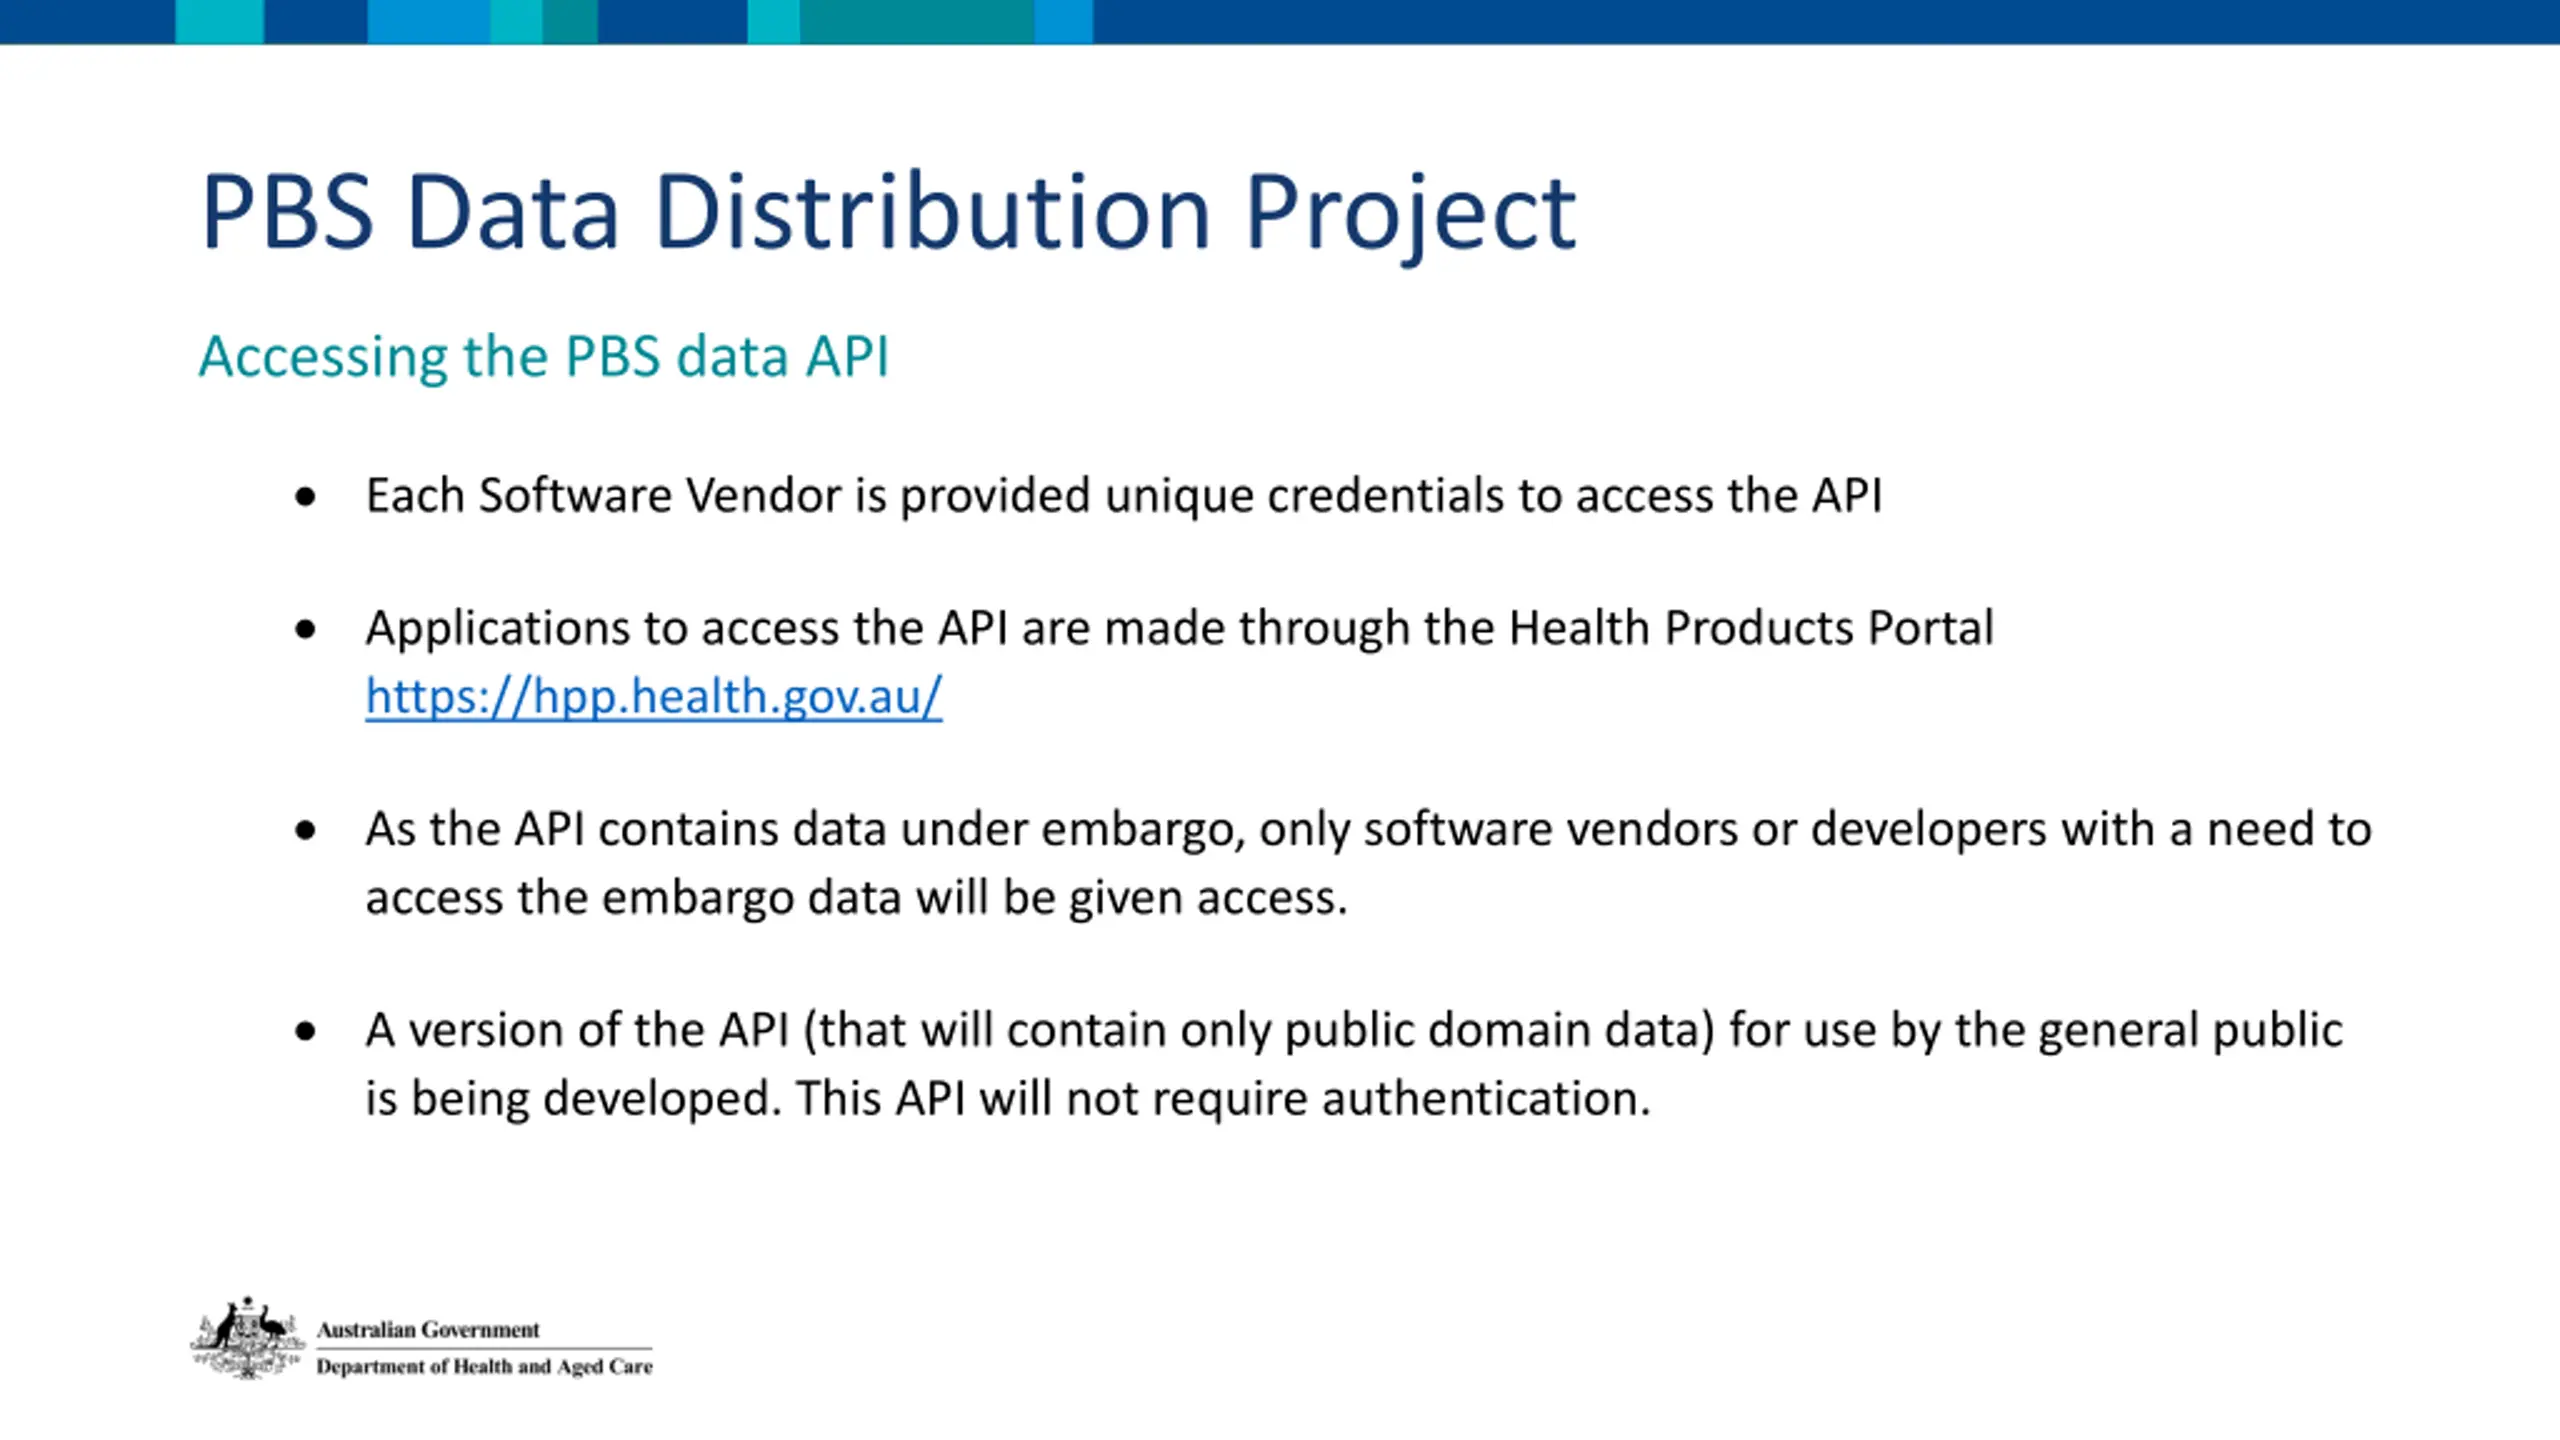Select the 'Accessing the PBS data API' subtitle
The image size is (2560, 1440).
543,356
